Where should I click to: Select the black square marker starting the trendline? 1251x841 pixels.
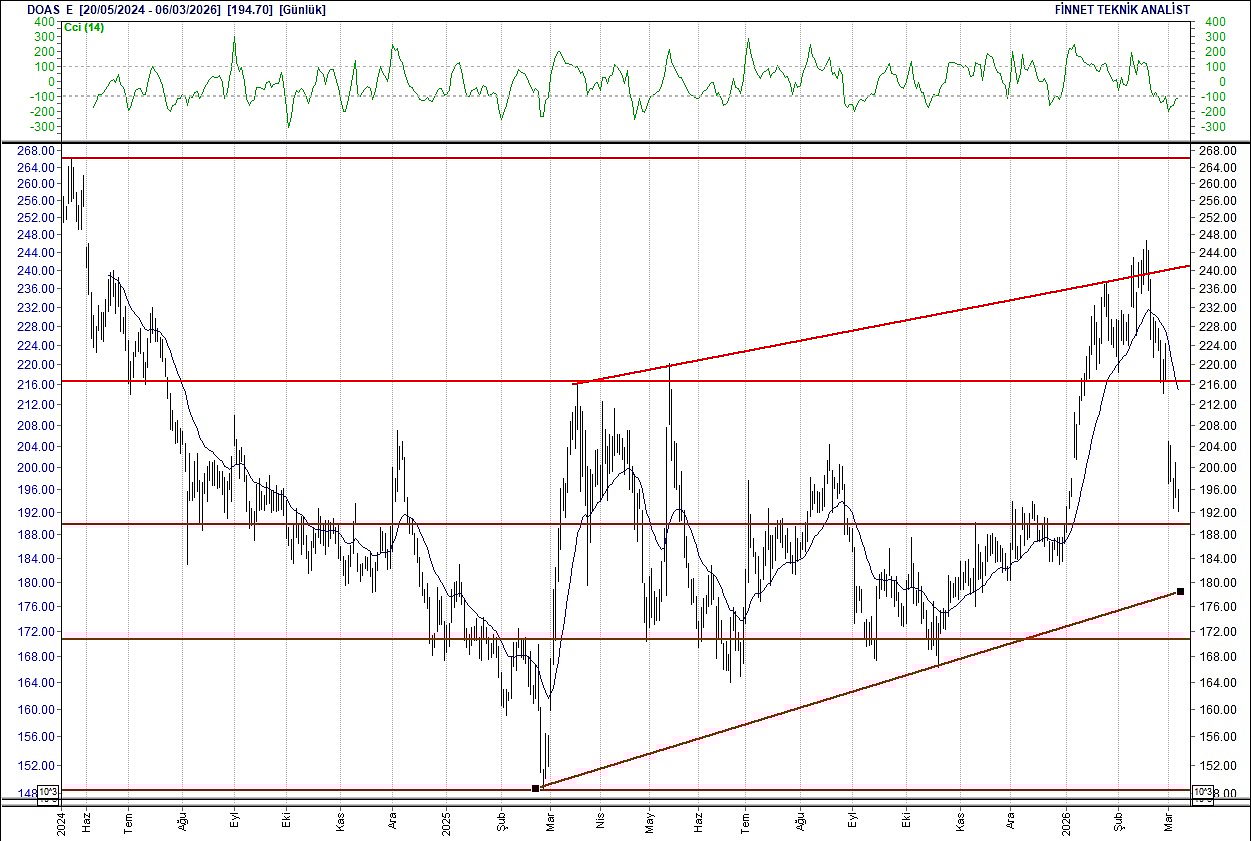coord(537,788)
